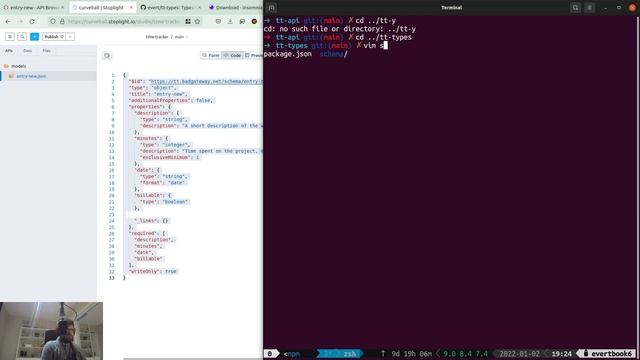Click the browser address bar URL
640x360 pixels.
click(x=124, y=21)
